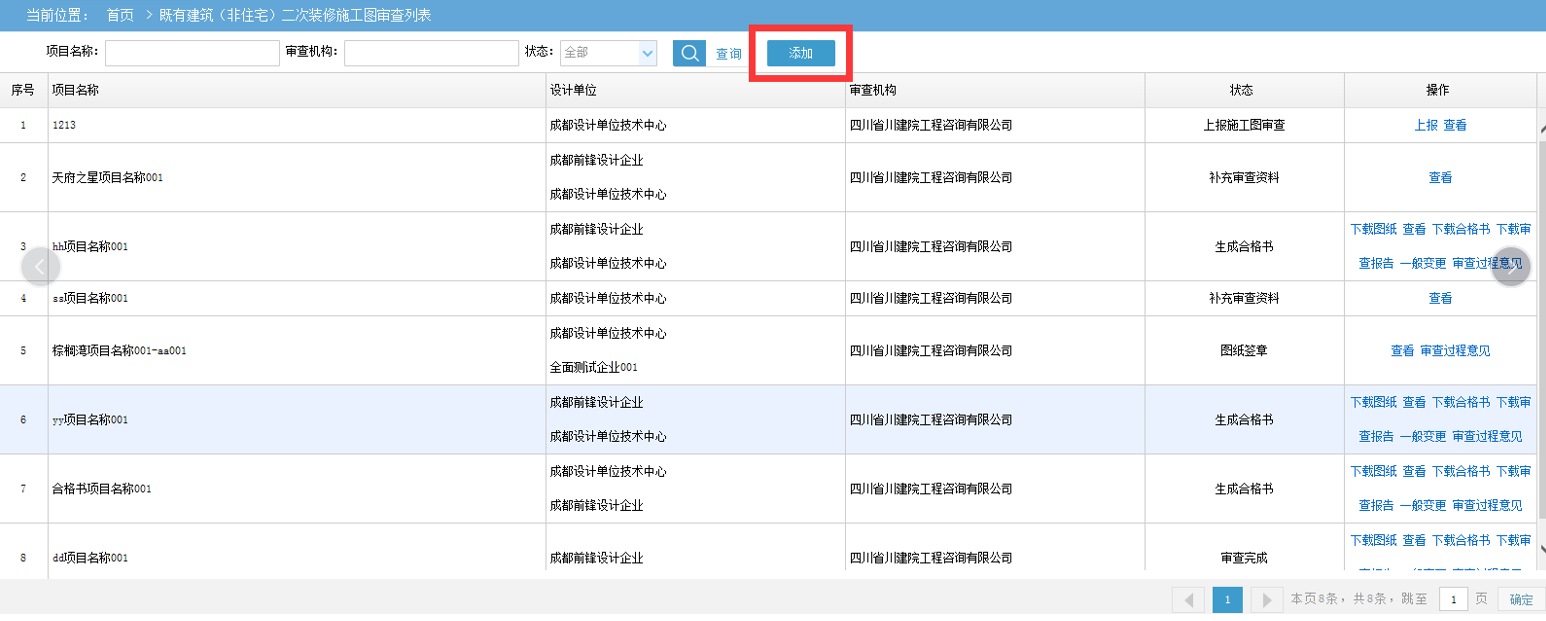The width and height of the screenshot is (1546, 621).
Task: Click the right carousel arrow circle
Action: point(1511,267)
